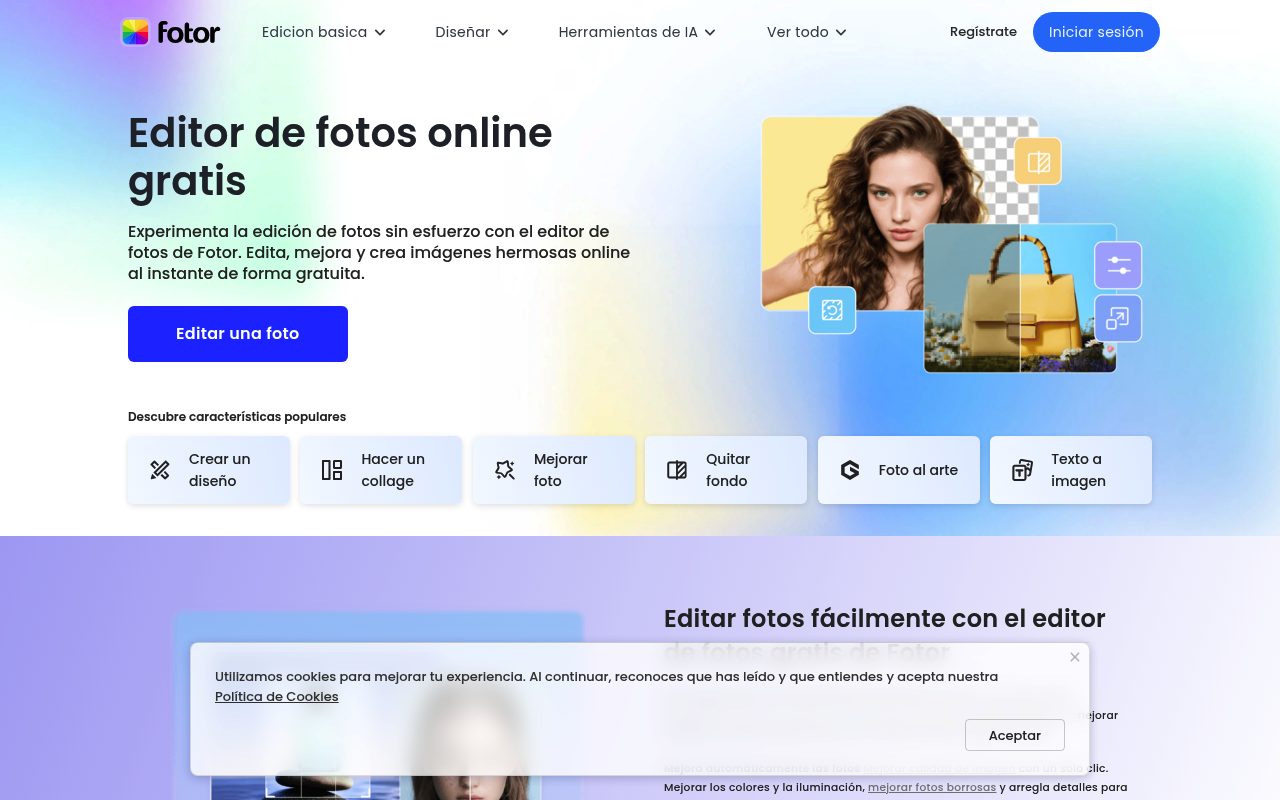Click the Fotor logo in header
The image size is (1280, 800).
171,32
